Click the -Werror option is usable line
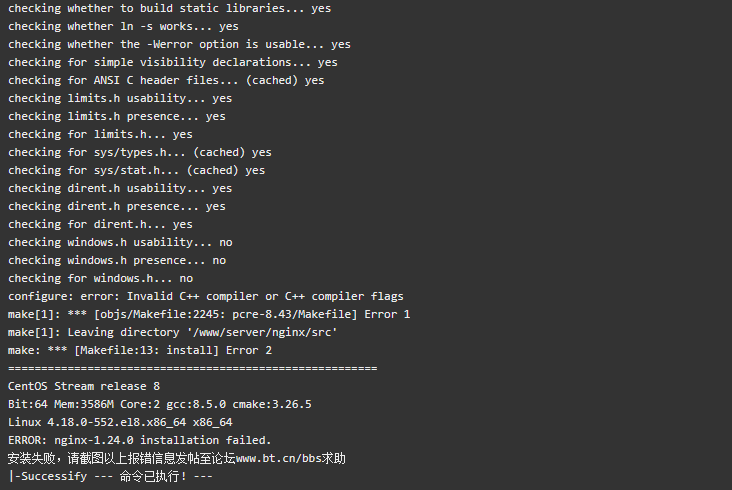732x490 pixels. 179,44
